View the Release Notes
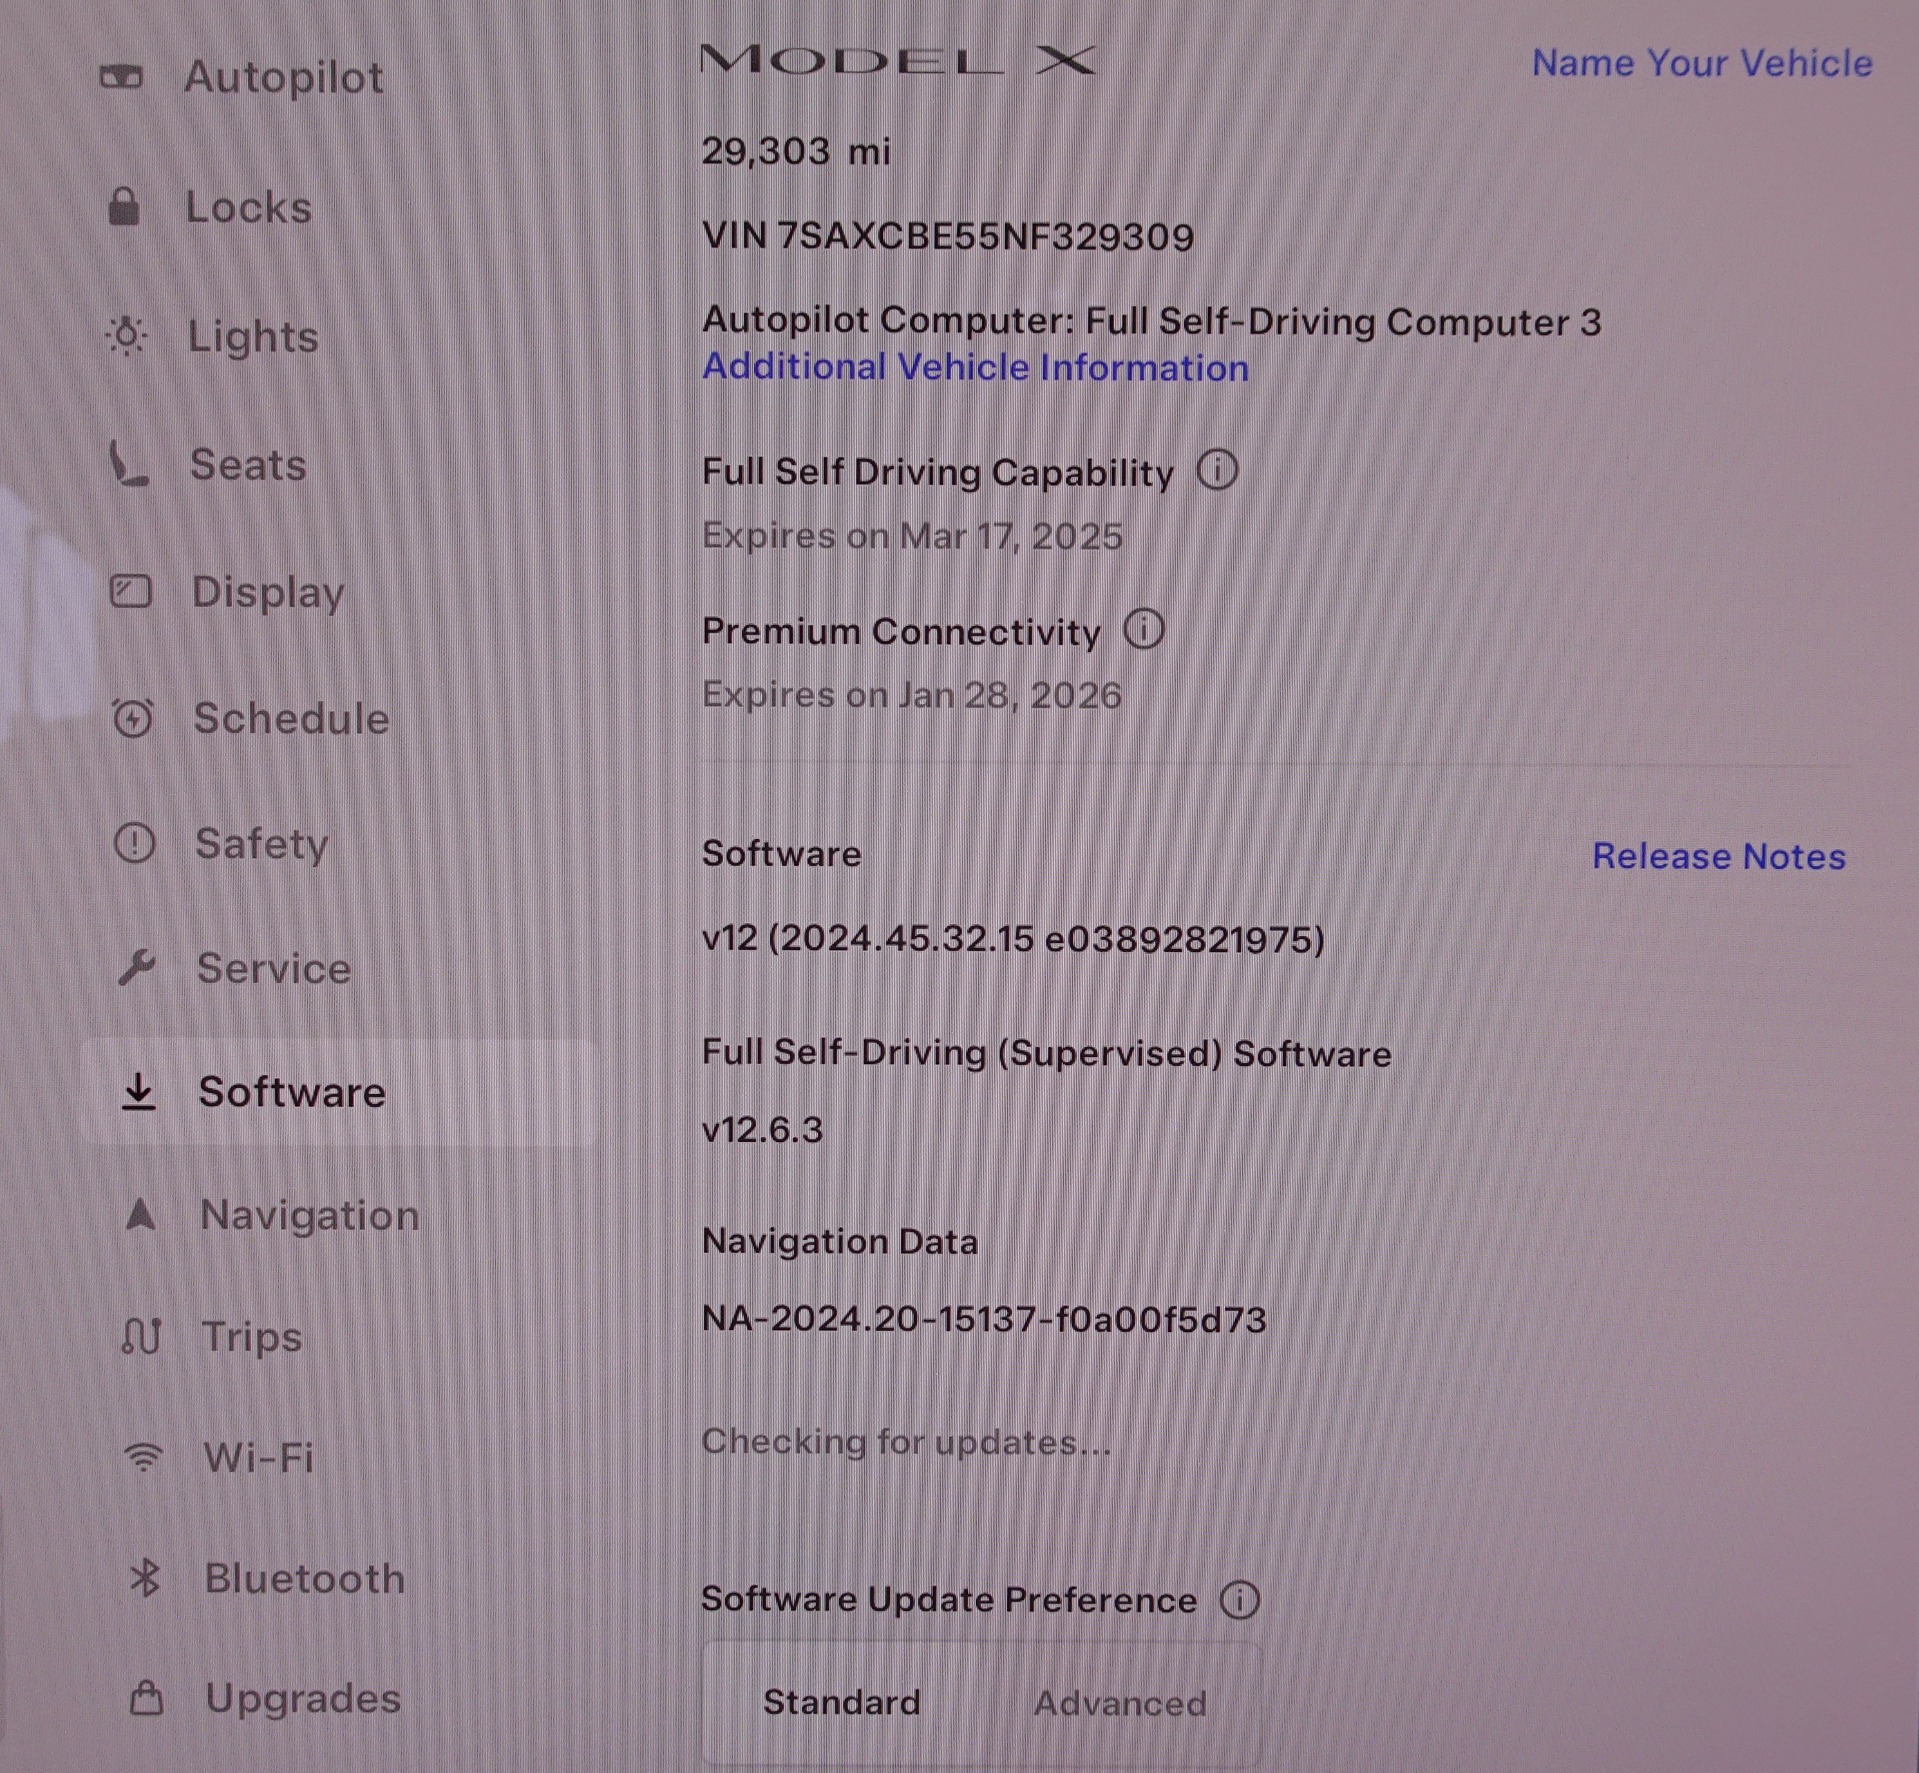The width and height of the screenshot is (1919, 1773). tap(1719, 856)
